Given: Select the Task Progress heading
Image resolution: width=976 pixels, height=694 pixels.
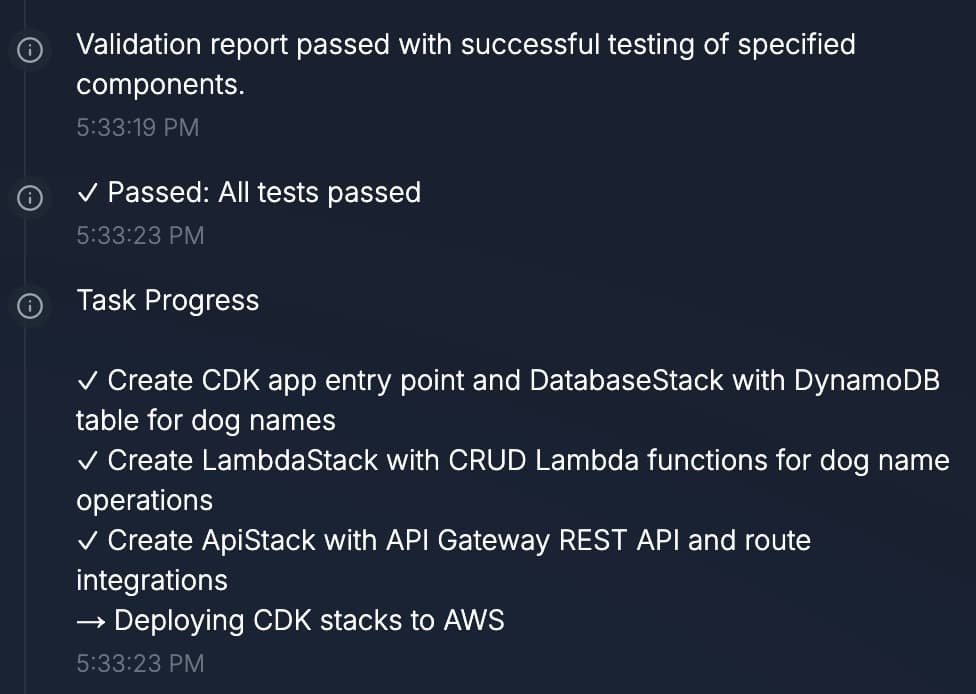Looking at the screenshot, I should click(x=167, y=300).
